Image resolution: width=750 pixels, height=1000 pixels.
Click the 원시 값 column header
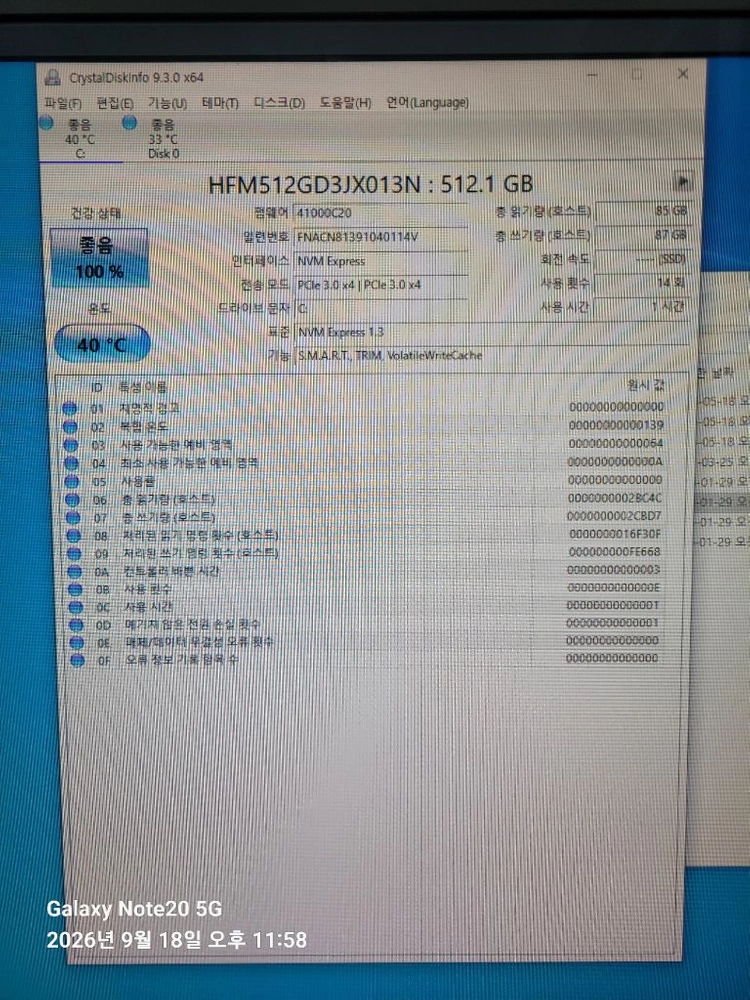pyautogui.click(x=646, y=385)
